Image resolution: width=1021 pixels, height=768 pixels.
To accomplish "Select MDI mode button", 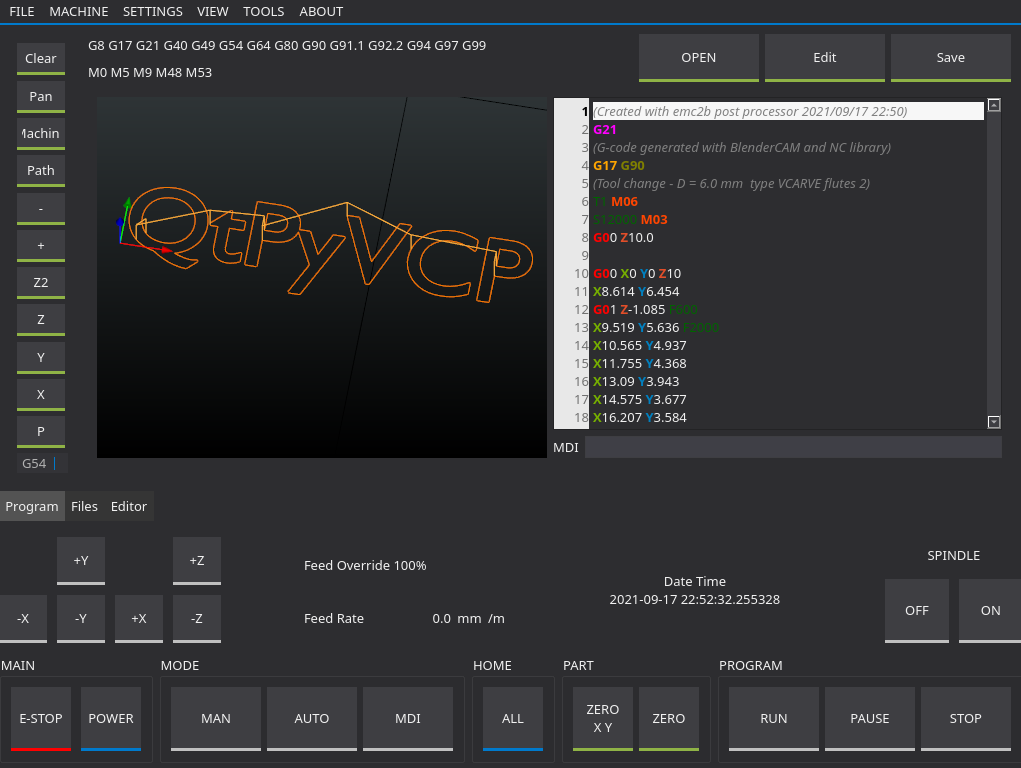I will (408, 719).
